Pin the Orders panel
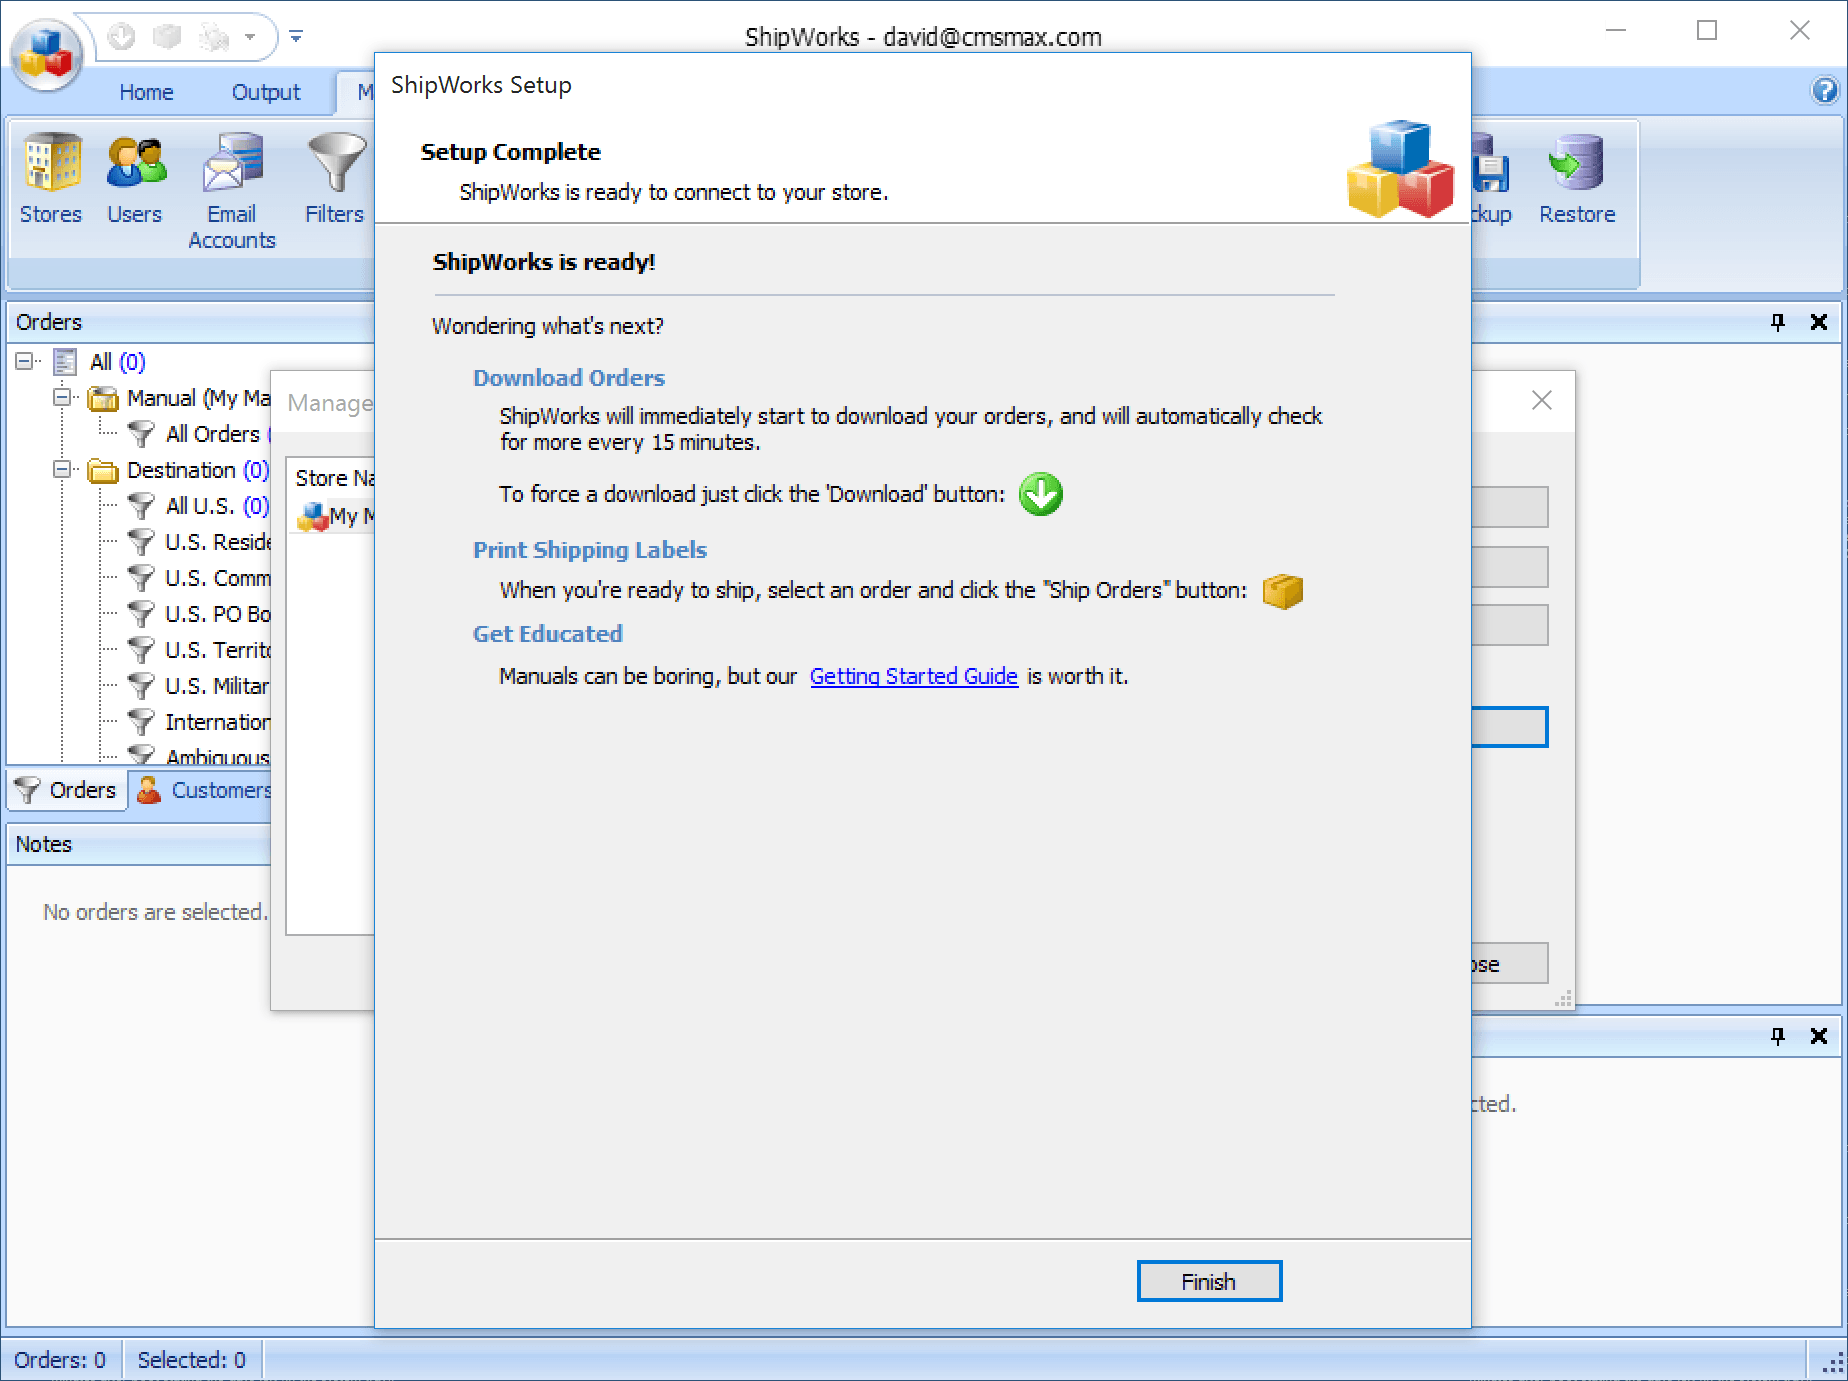The height and width of the screenshot is (1381, 1848). click(1778, 322)
